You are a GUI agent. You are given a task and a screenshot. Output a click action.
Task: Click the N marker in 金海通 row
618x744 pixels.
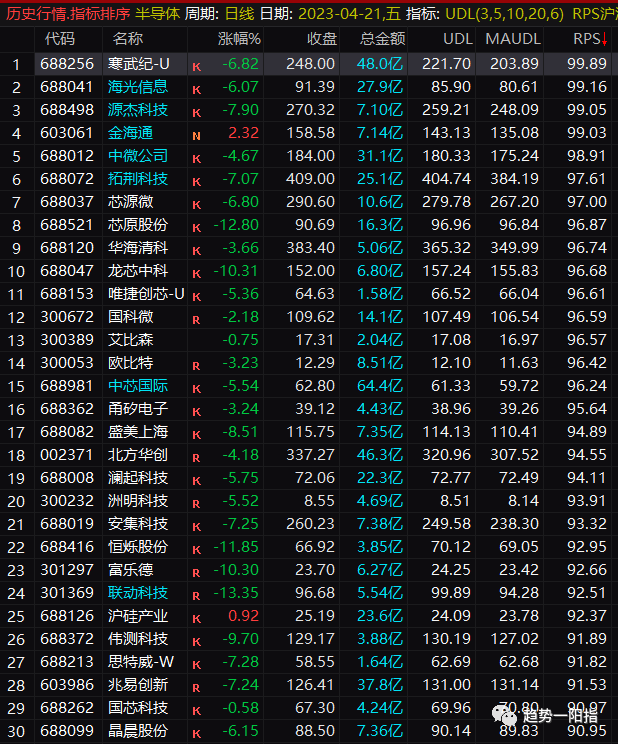click(197, 137)
